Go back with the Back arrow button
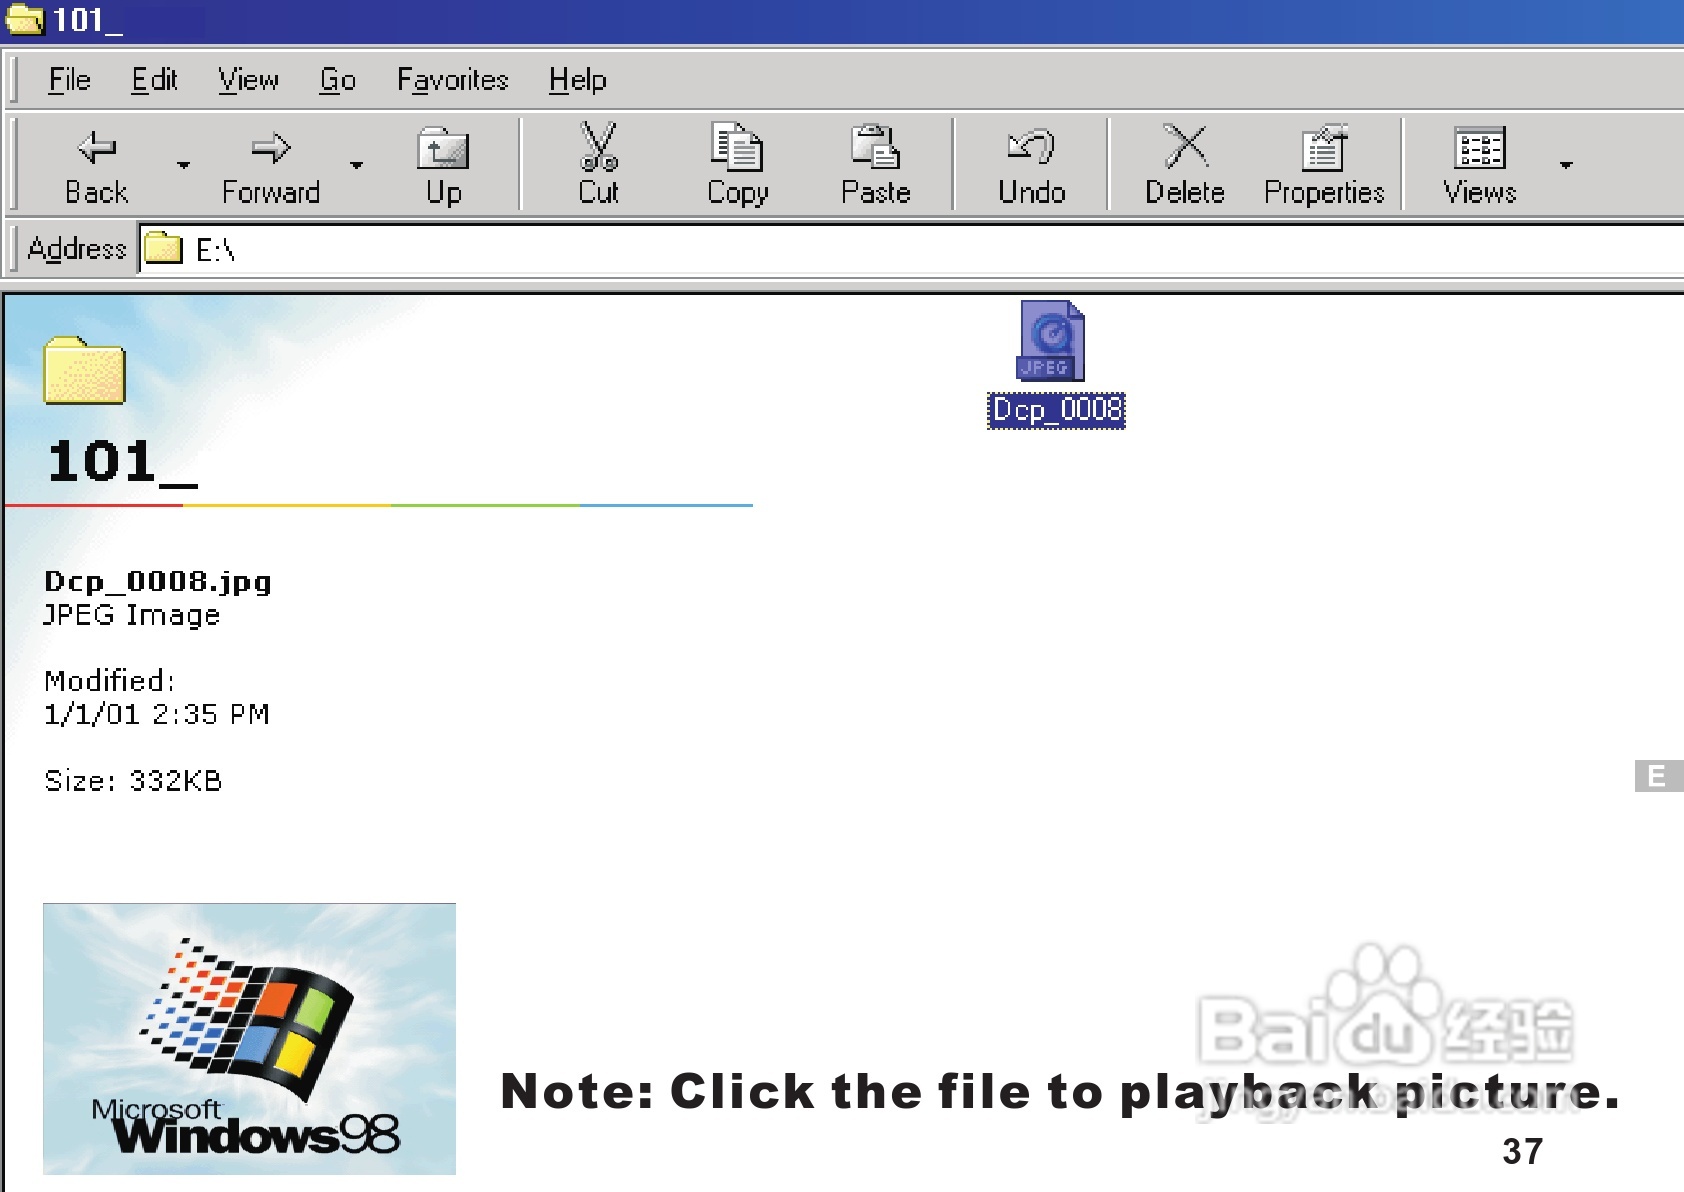 point(97,165)
